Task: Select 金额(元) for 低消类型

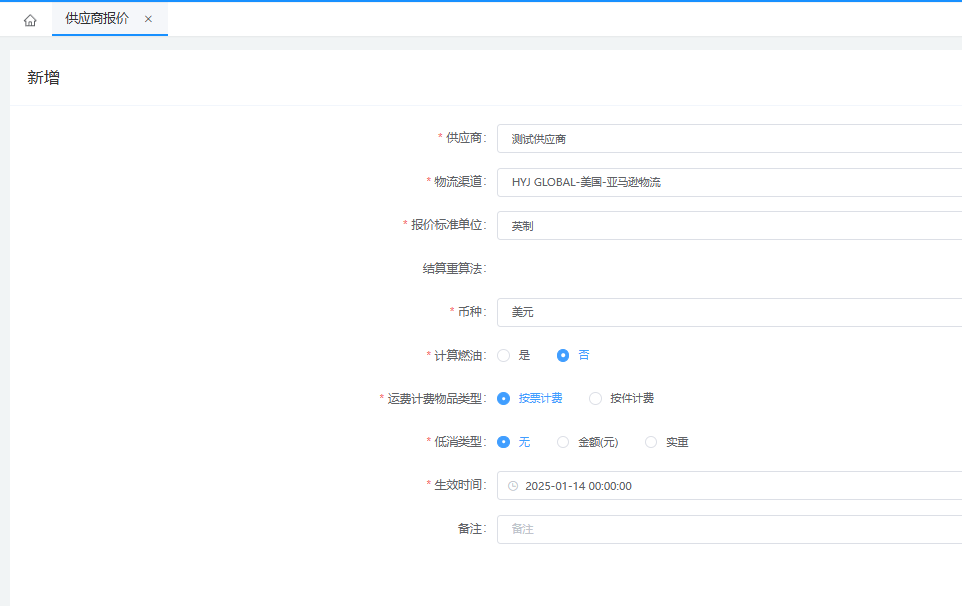Action: [563, 442]
